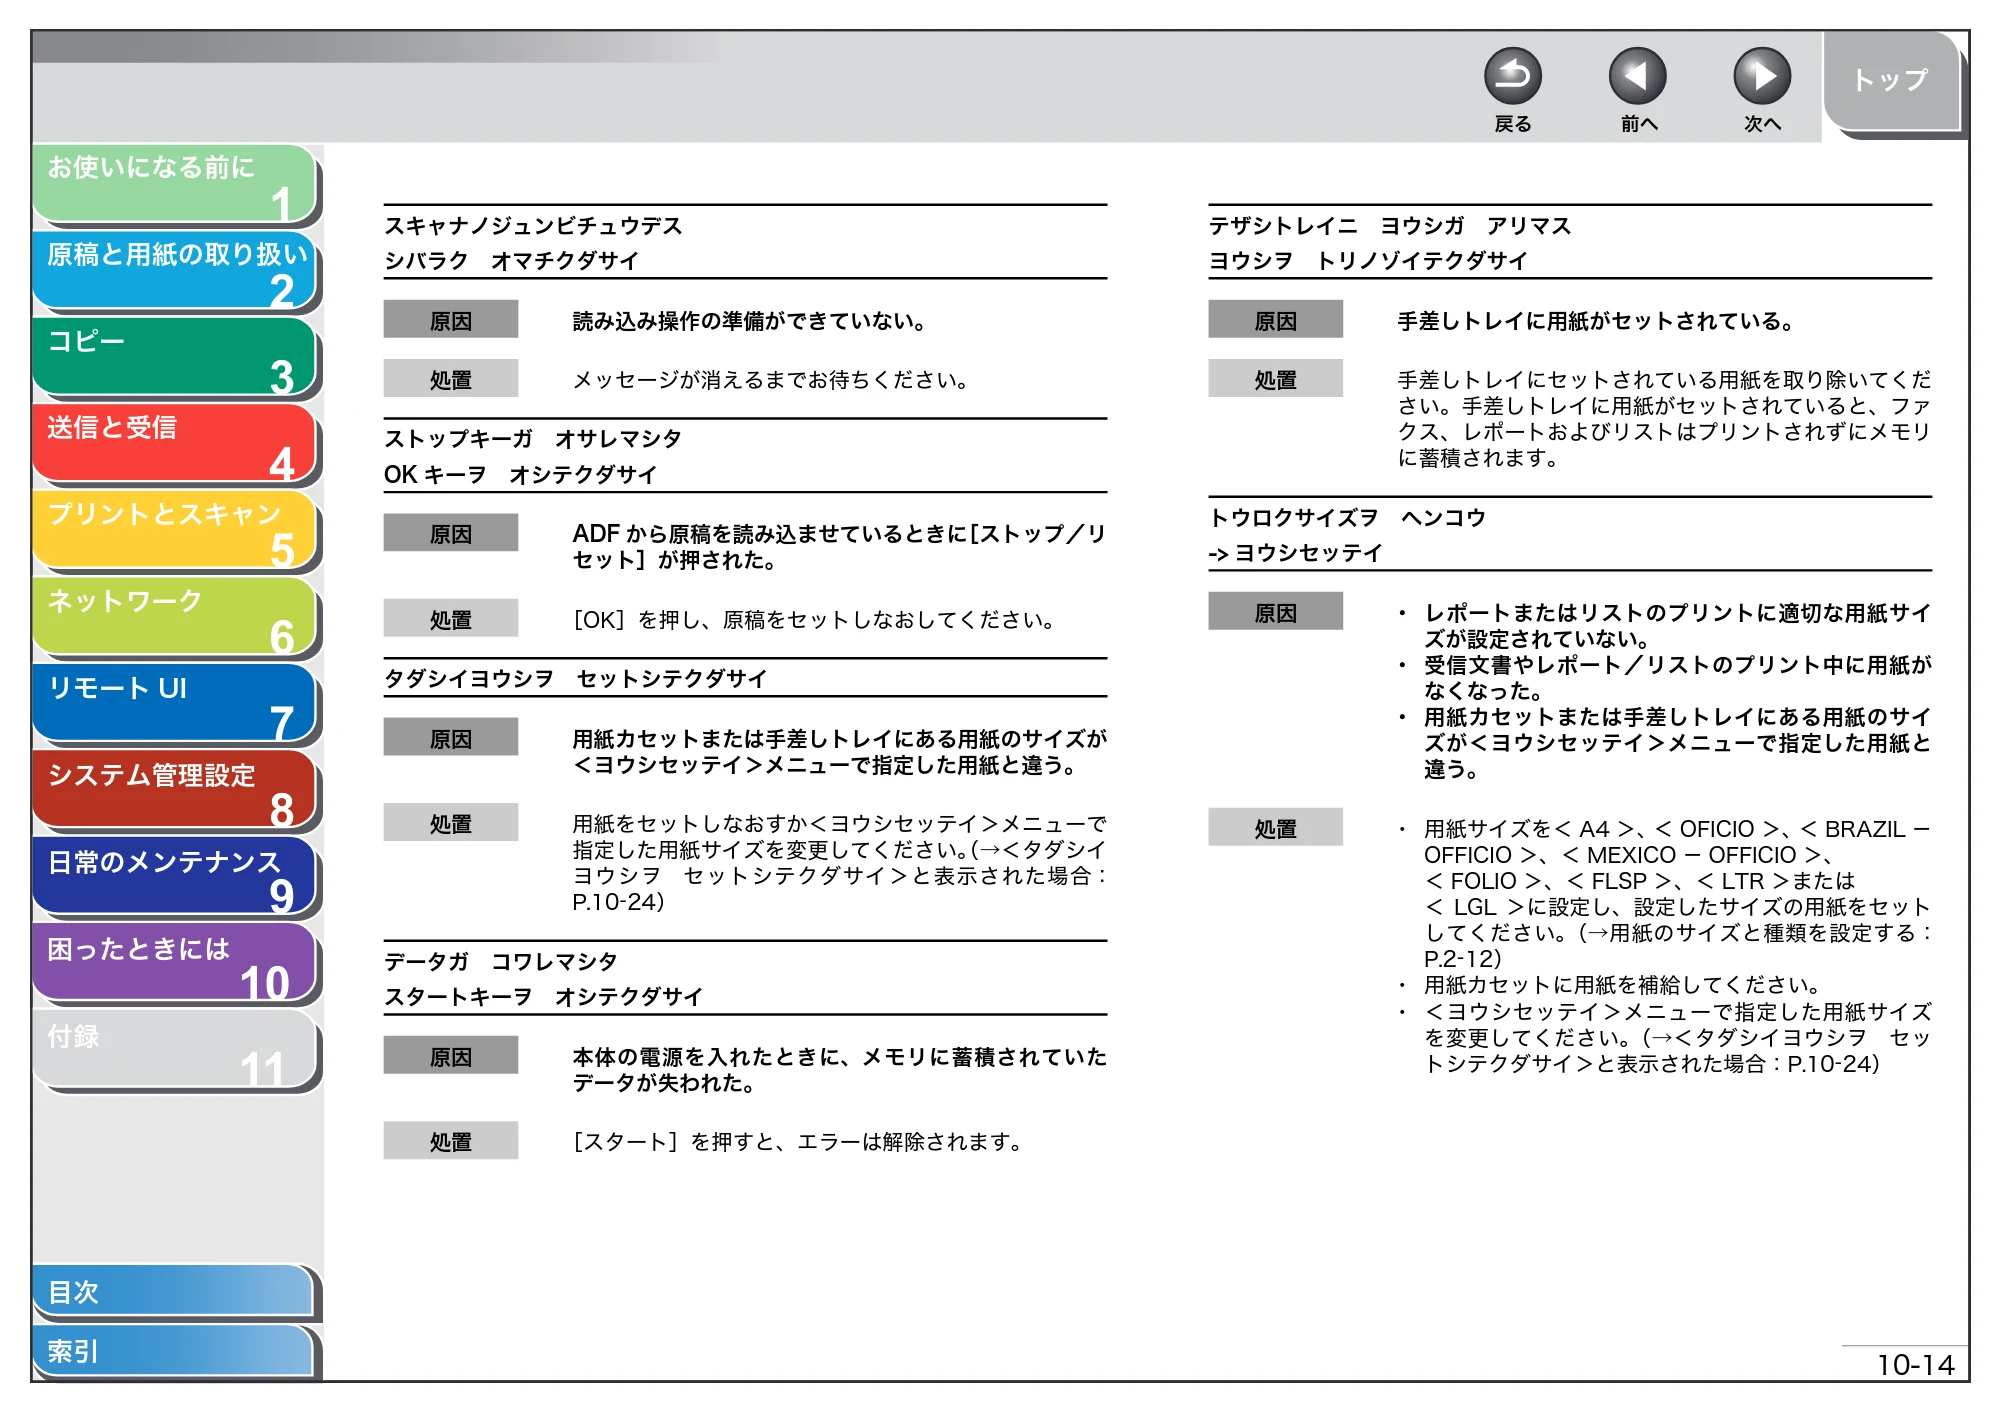Go to next page with 次へ icon

point(1761,76)
